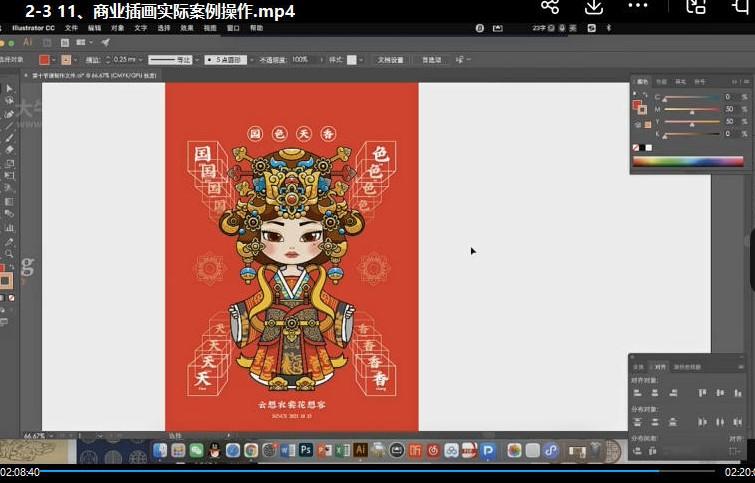Screen dimensions: 755x483
Task: Click the opacity 100% input field
Action: coord(300,60)
